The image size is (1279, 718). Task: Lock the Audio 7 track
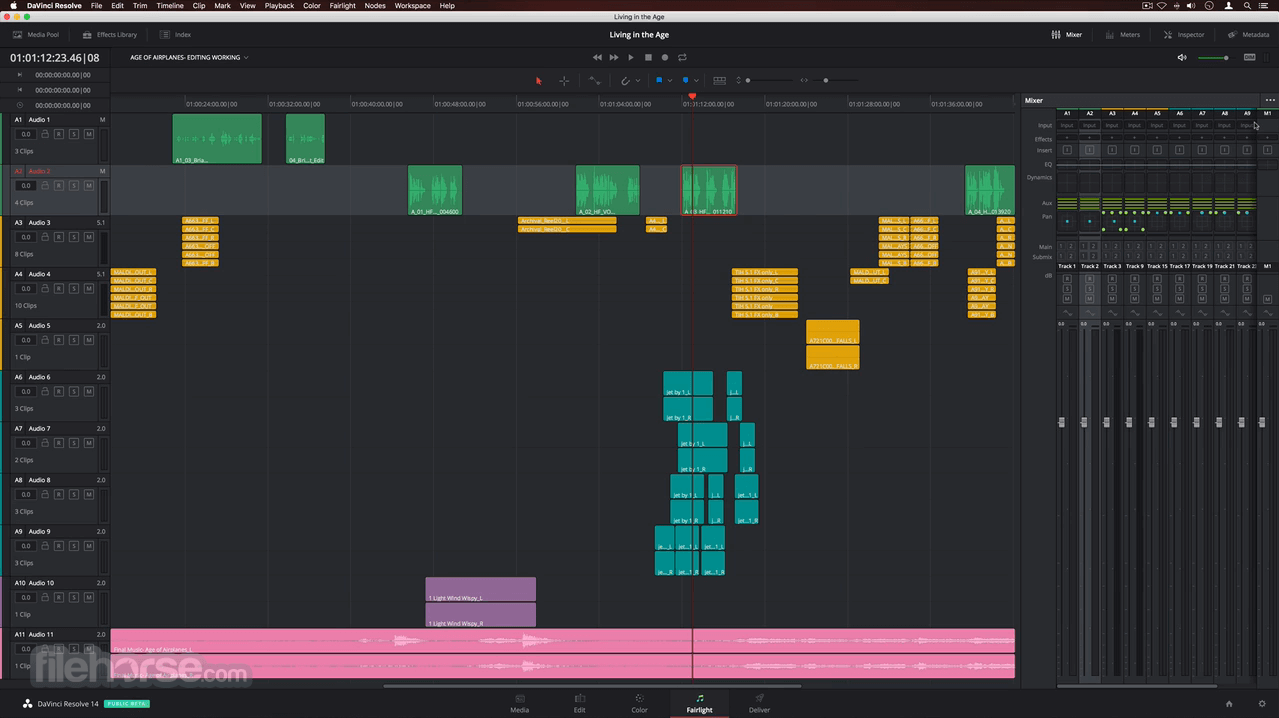[x=45, y=443]
